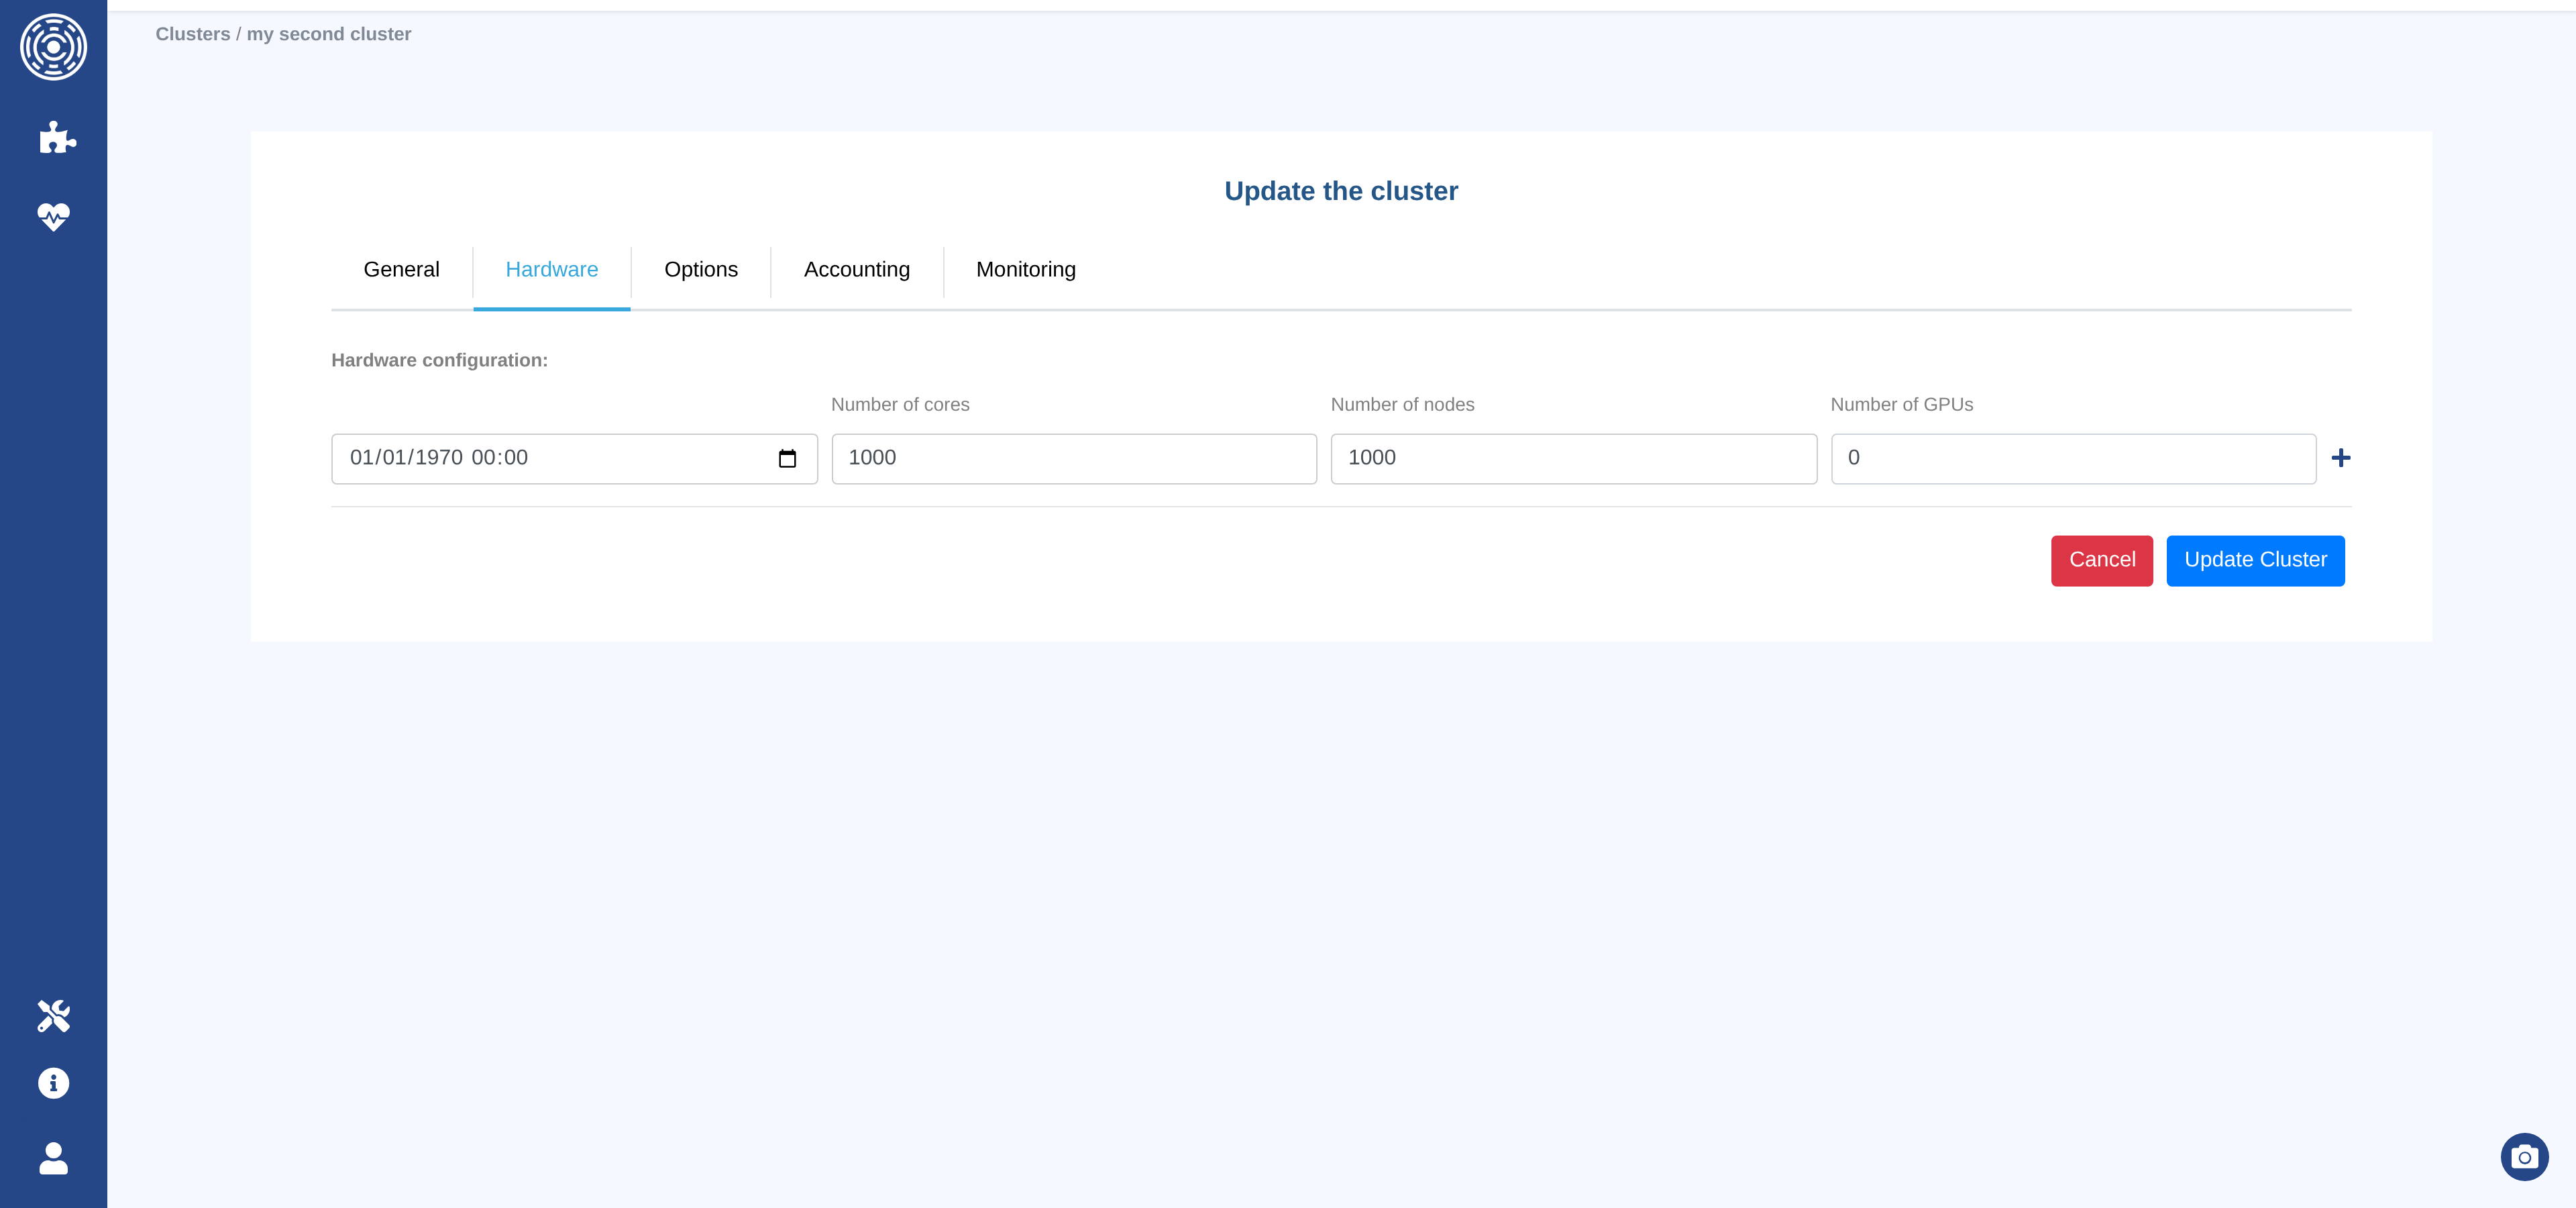Open the wrench and screwdriver tools icon

(x=53, y=1015)
